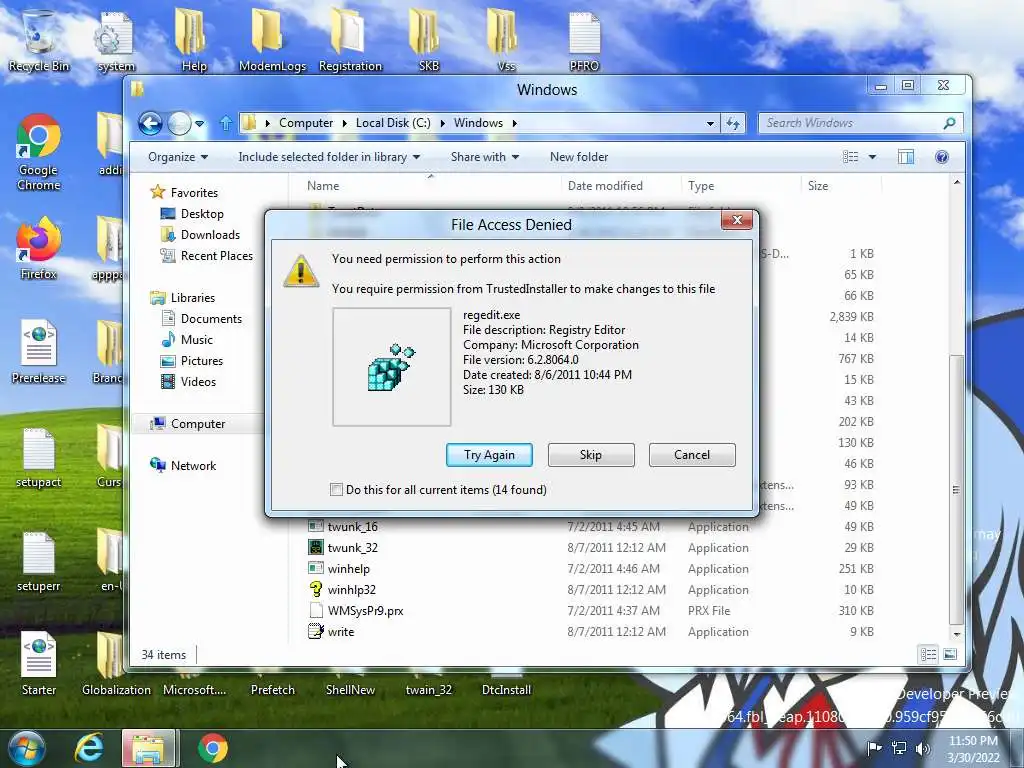Click the volume speaker tray icon
The width and height of the screenshot is (1024, 768).
[922, 749]
